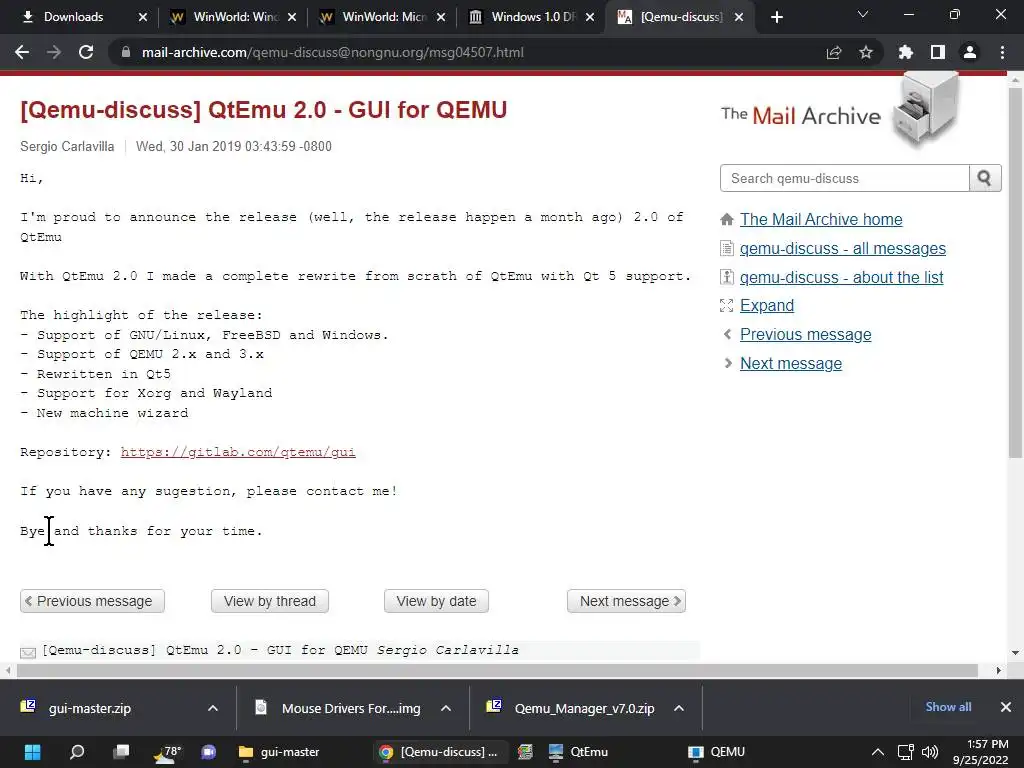Show all downloads
The image size is (1024, 768).
tap(948, 707)
